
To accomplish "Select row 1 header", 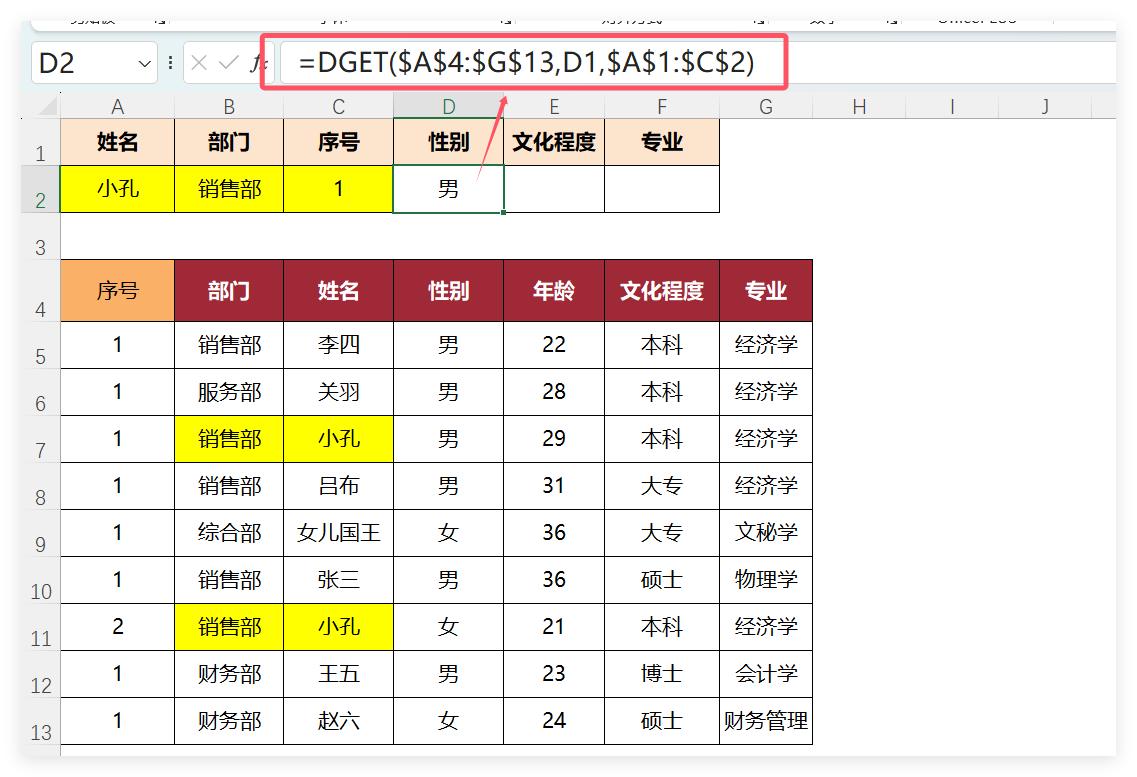I will (41, 143).
